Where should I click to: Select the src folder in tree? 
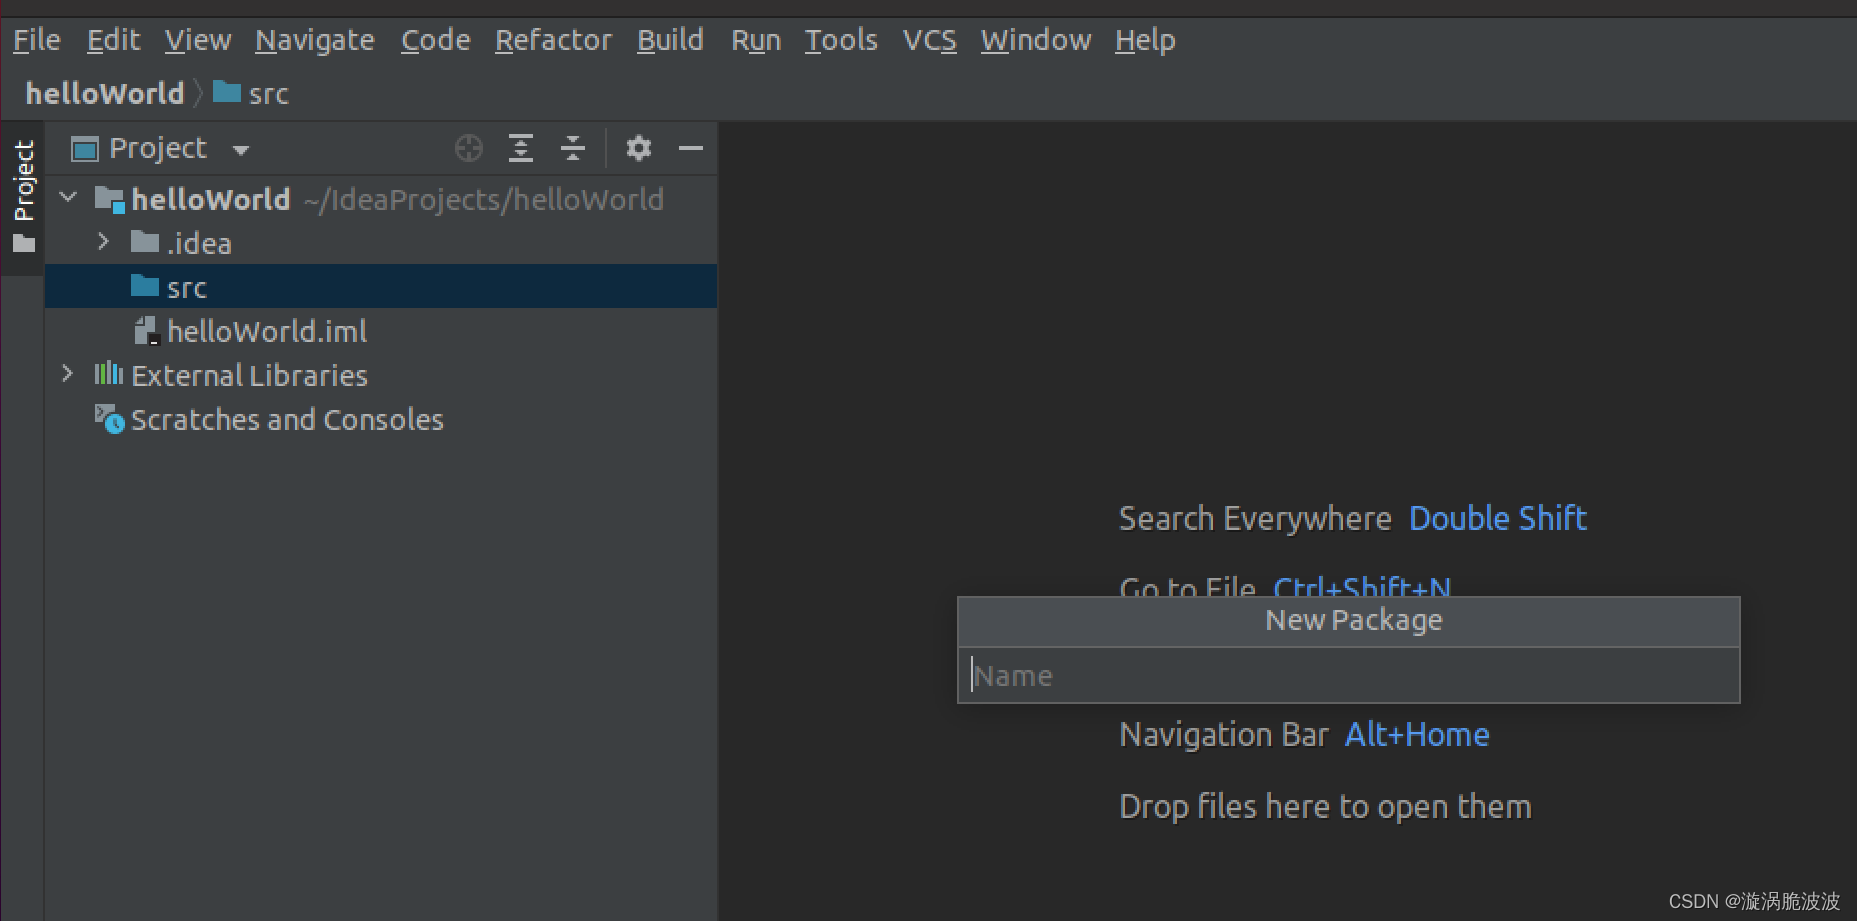[381, 287]
